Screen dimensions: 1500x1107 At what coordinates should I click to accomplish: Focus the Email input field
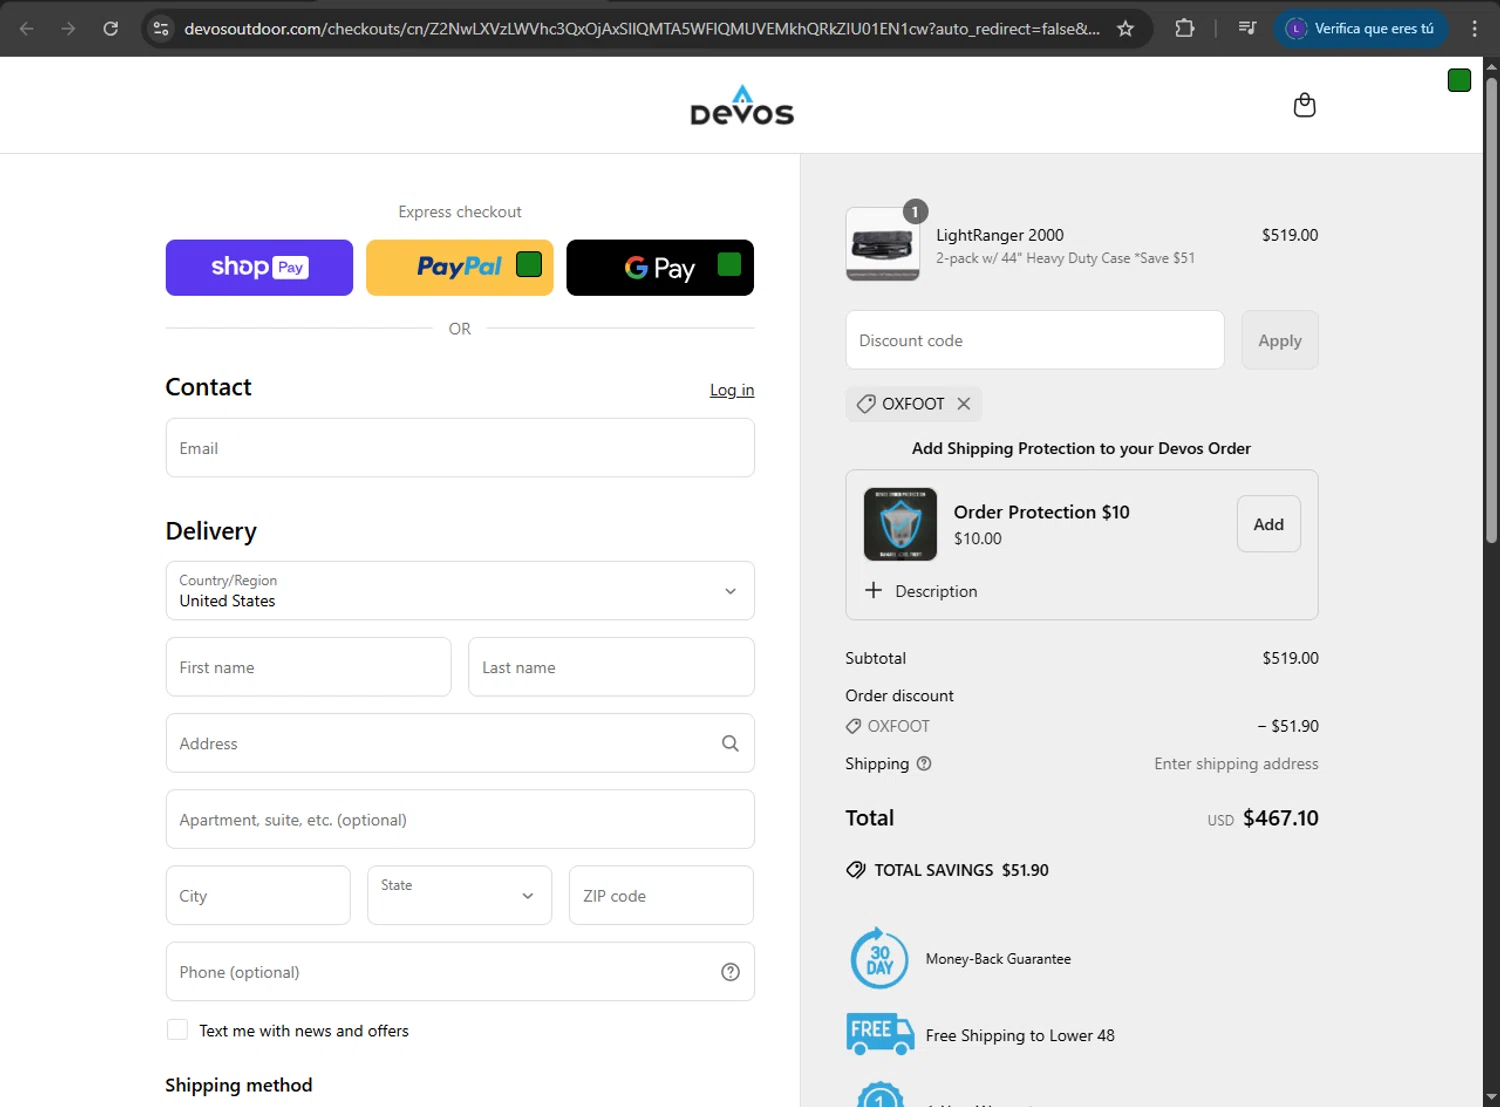[x=460, y=448]
